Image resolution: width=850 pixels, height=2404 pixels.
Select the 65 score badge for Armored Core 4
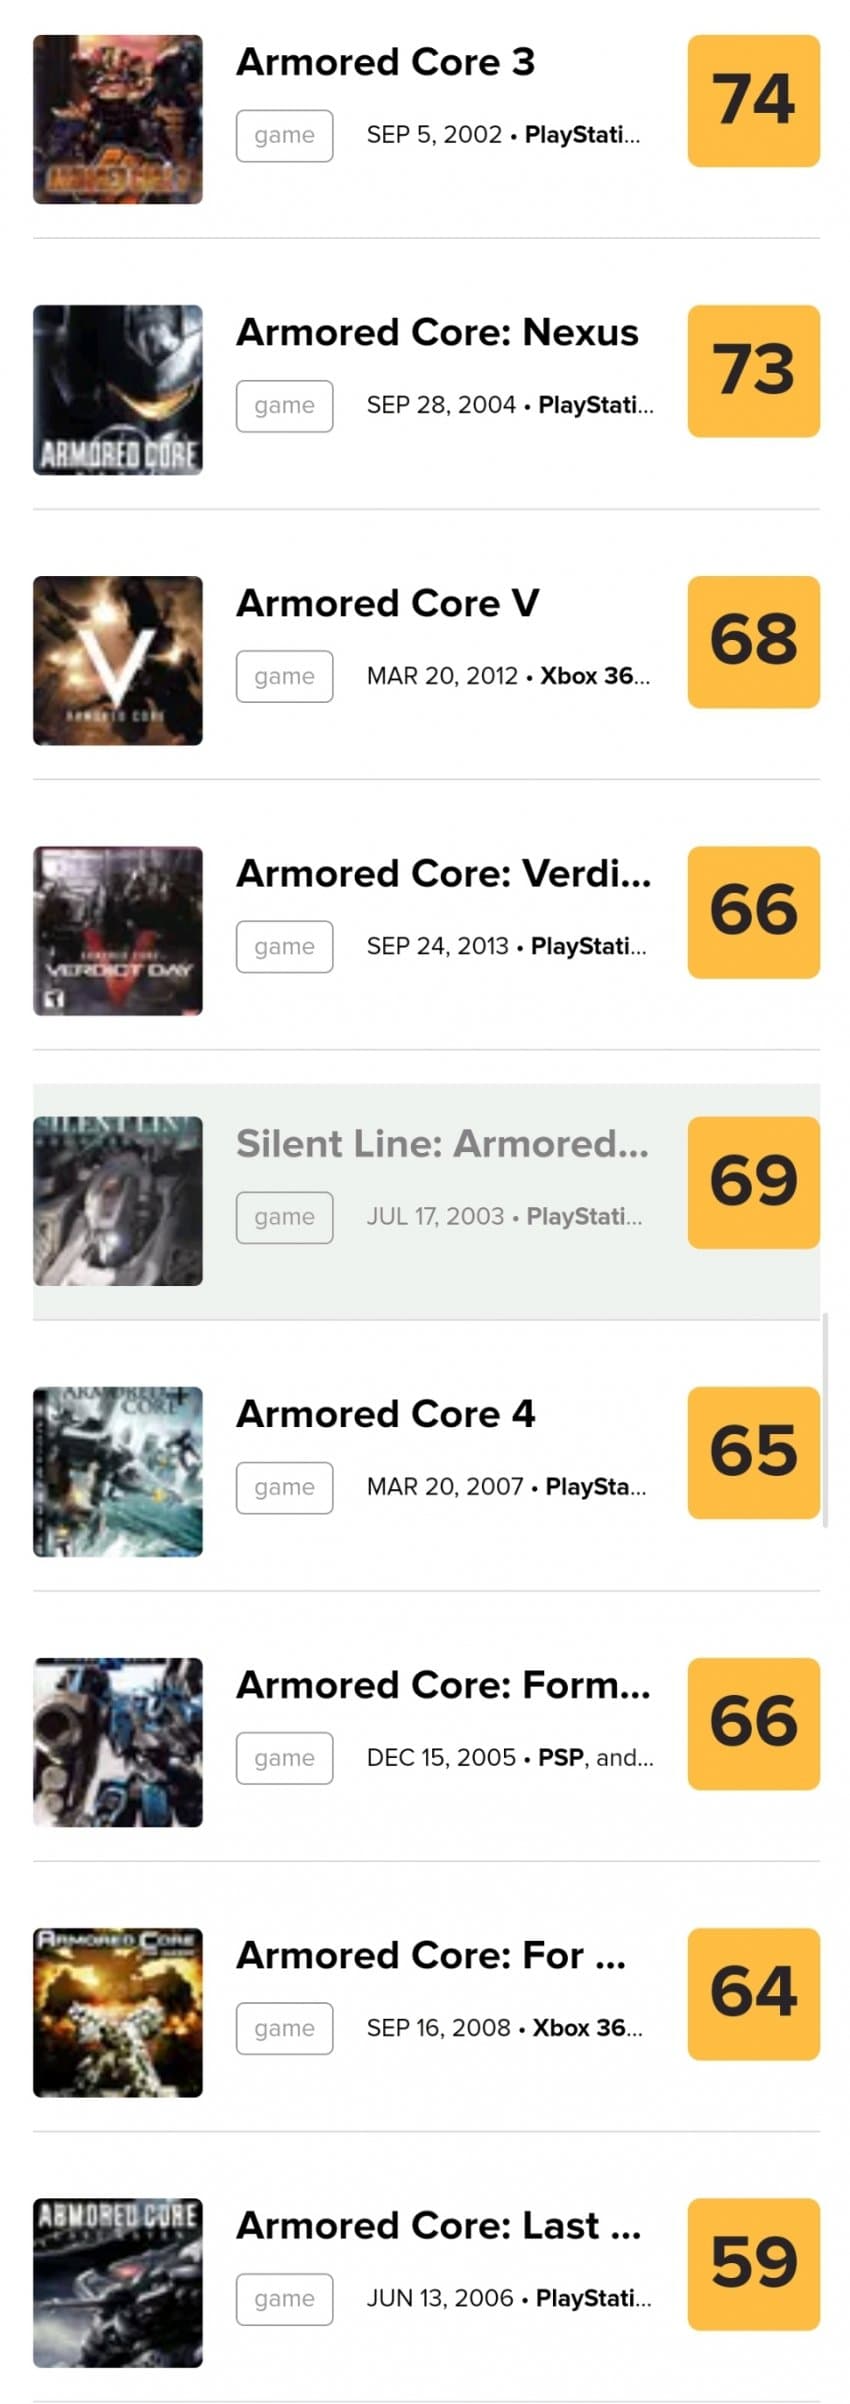(x=754, y=1453)
